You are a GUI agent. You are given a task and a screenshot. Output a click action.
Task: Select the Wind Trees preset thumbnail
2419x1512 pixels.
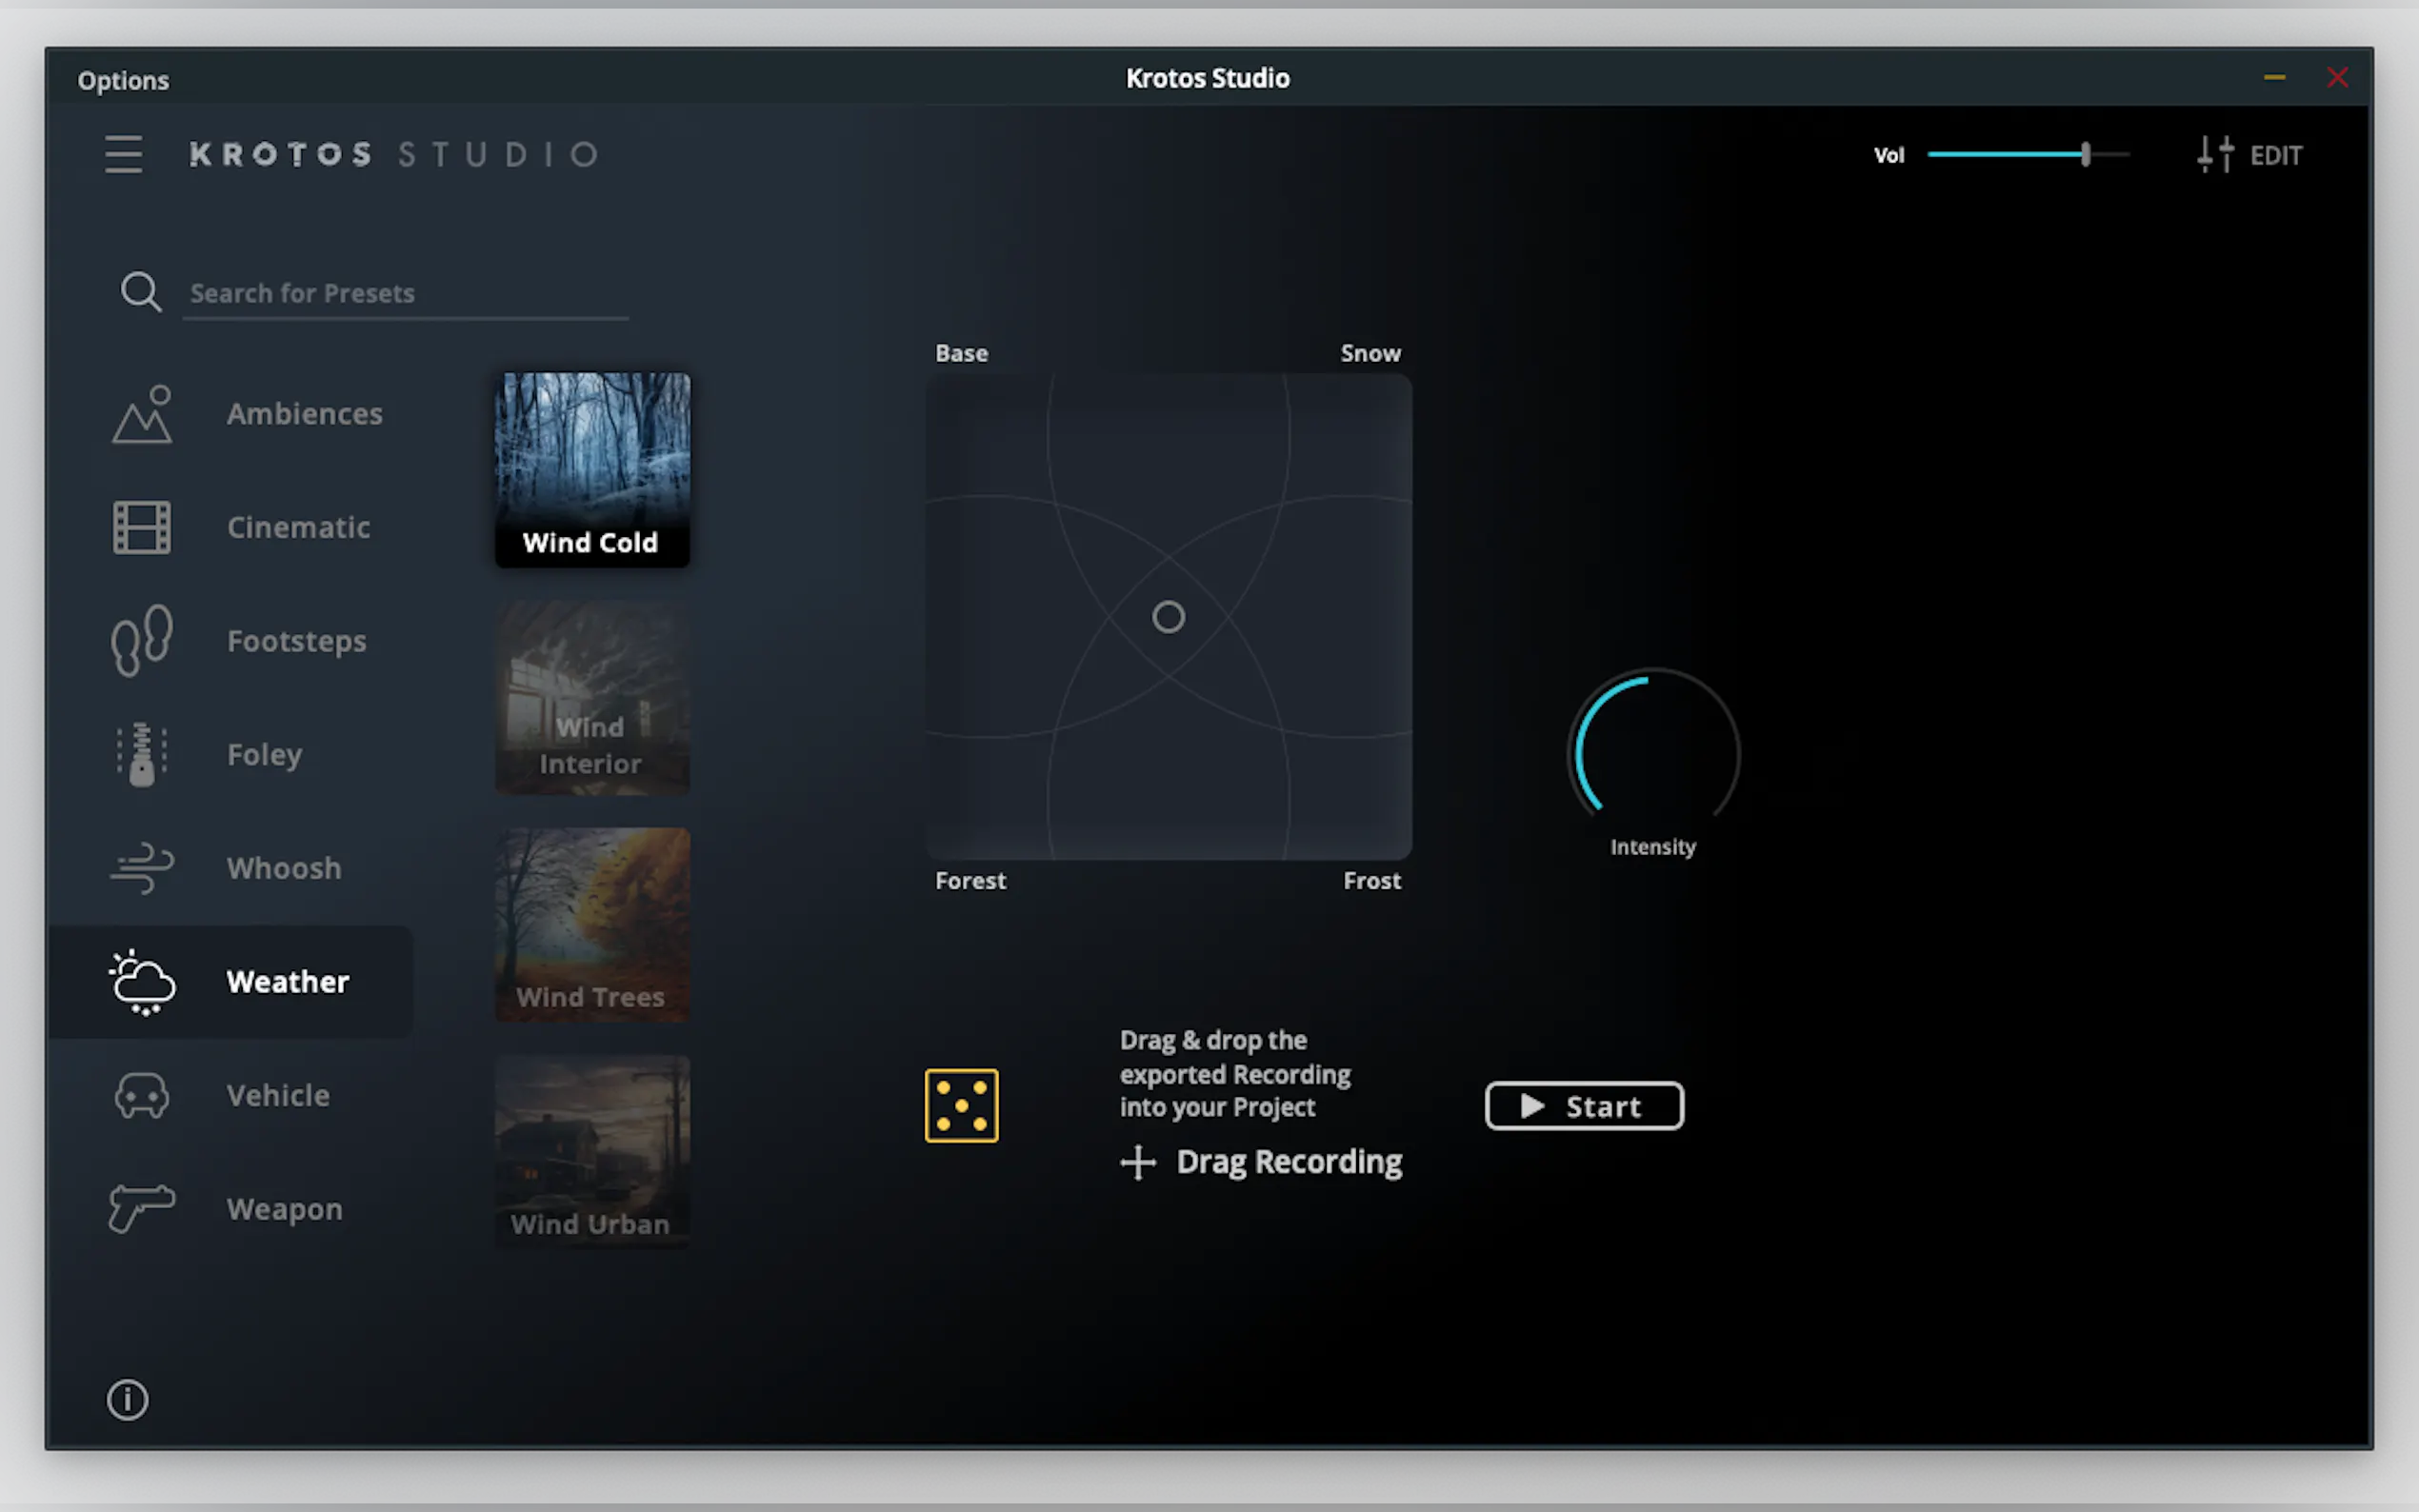[x=592, y=924]
